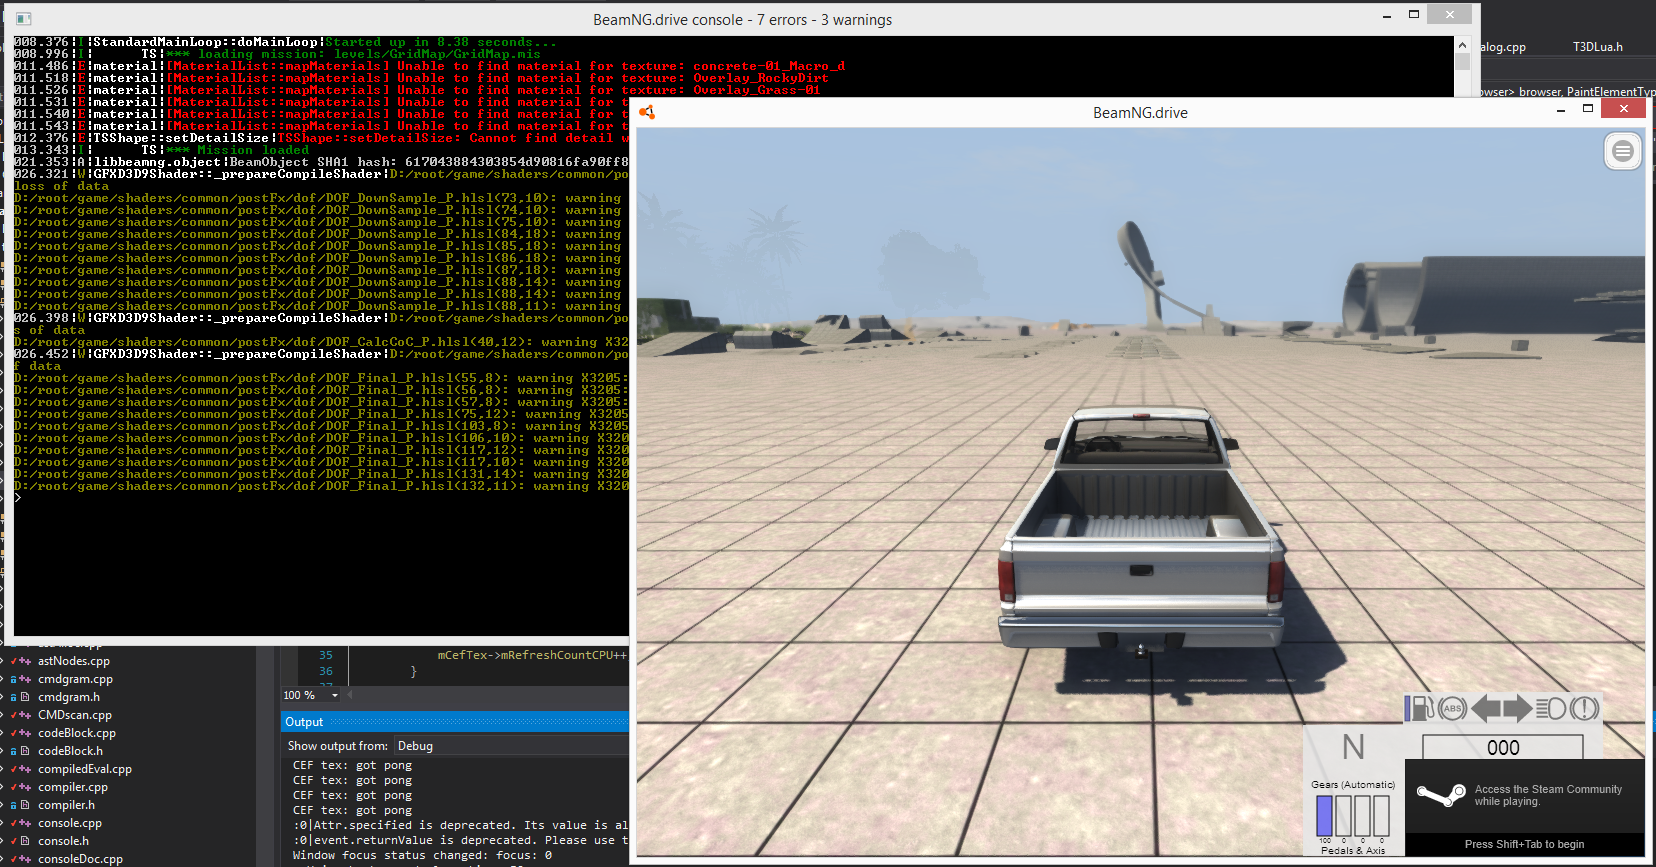
Task: Click the event.returnValue is deprecated output line
Action: tap(460, 840)
